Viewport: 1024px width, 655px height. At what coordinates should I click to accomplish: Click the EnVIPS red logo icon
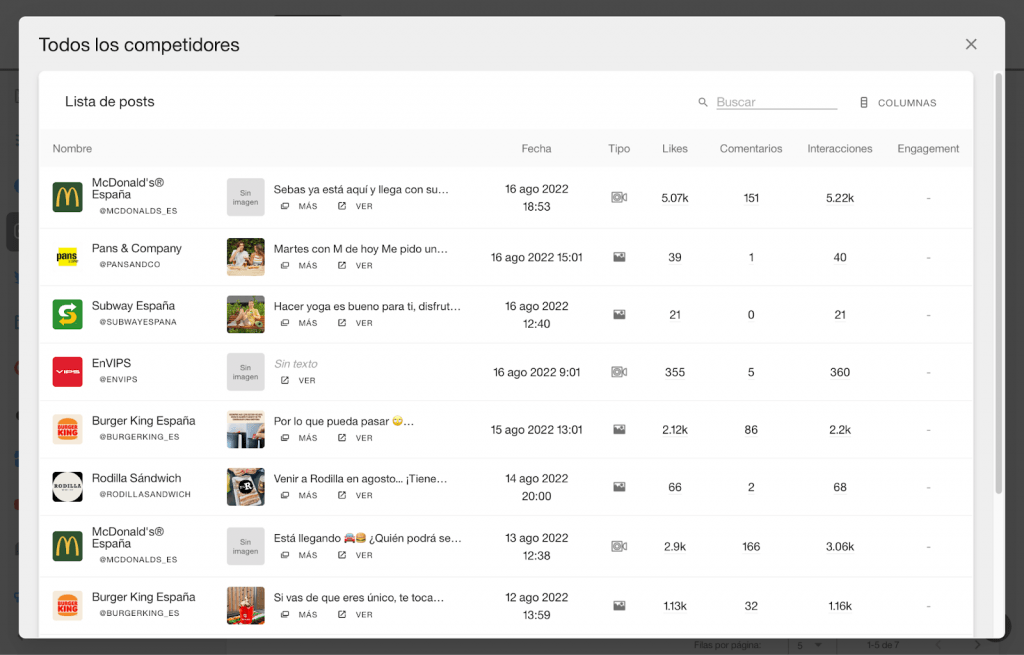[67, 372]
